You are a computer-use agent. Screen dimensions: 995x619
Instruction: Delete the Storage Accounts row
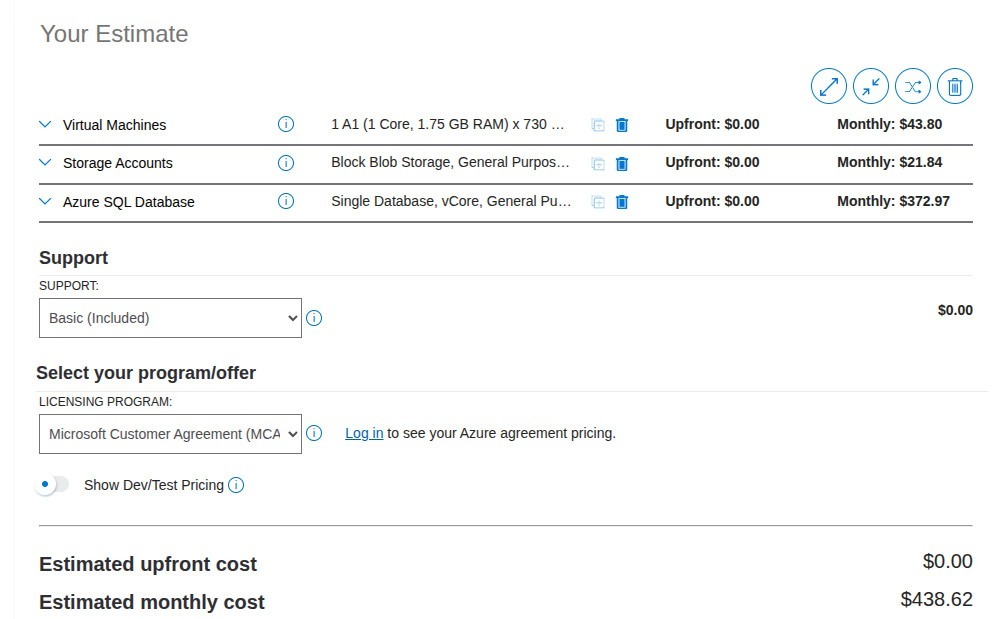point(622,163)
